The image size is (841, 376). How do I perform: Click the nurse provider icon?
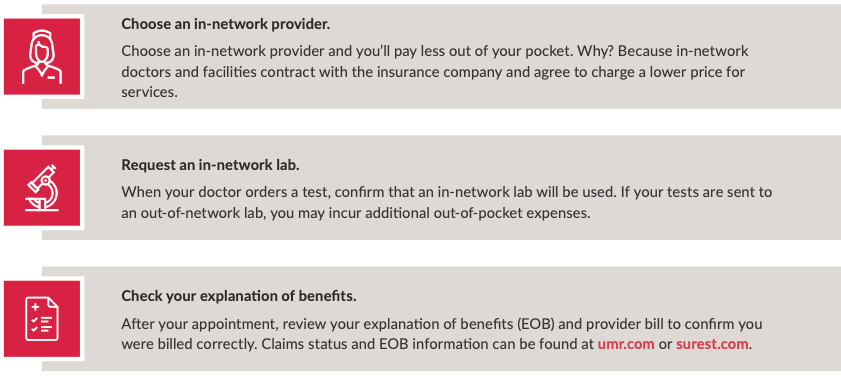coord(42,56)
